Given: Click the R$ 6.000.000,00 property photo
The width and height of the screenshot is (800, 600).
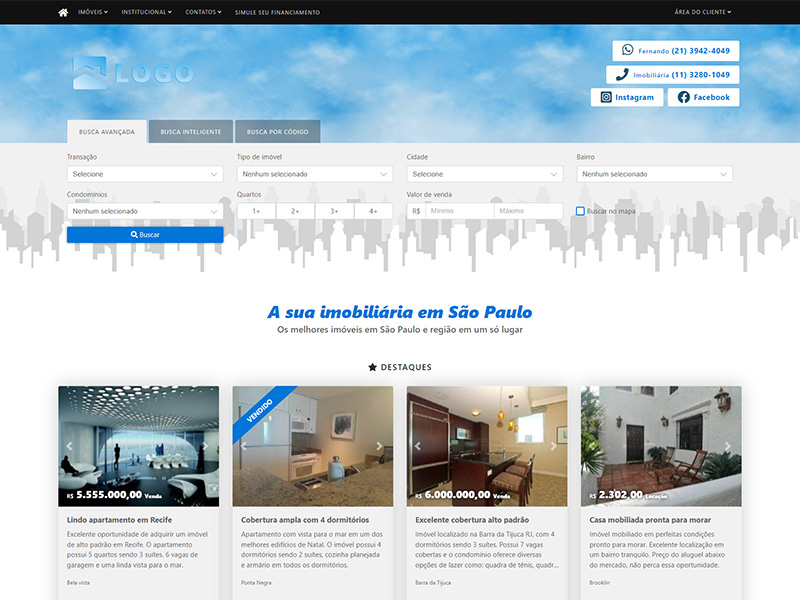Looking at the screenshot, I should coord(487,446).
